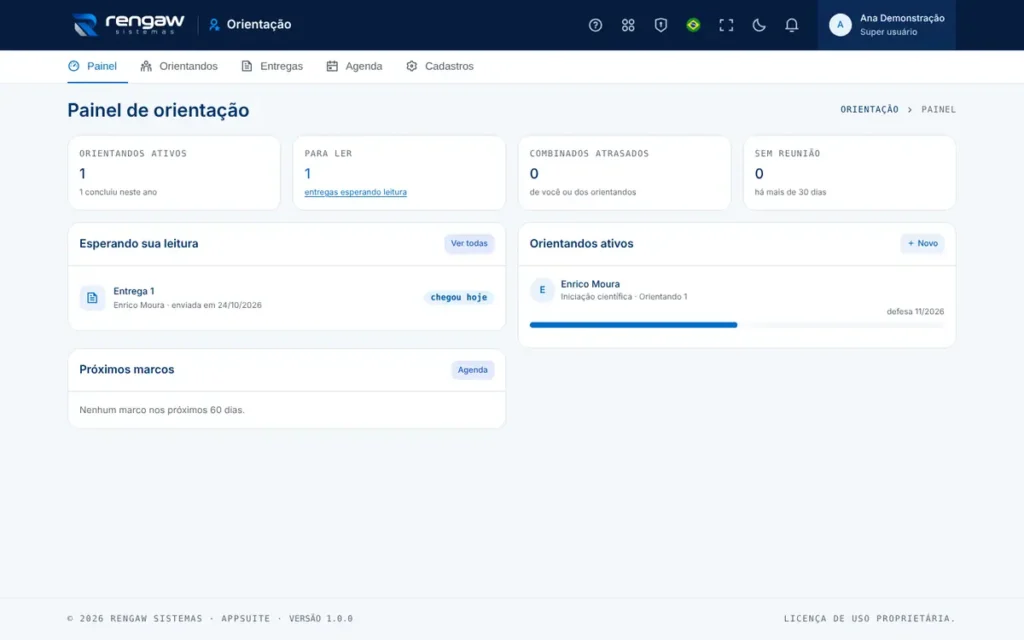Click the ORIENTAÇÃO breadcrumb link

coord(869,110)
